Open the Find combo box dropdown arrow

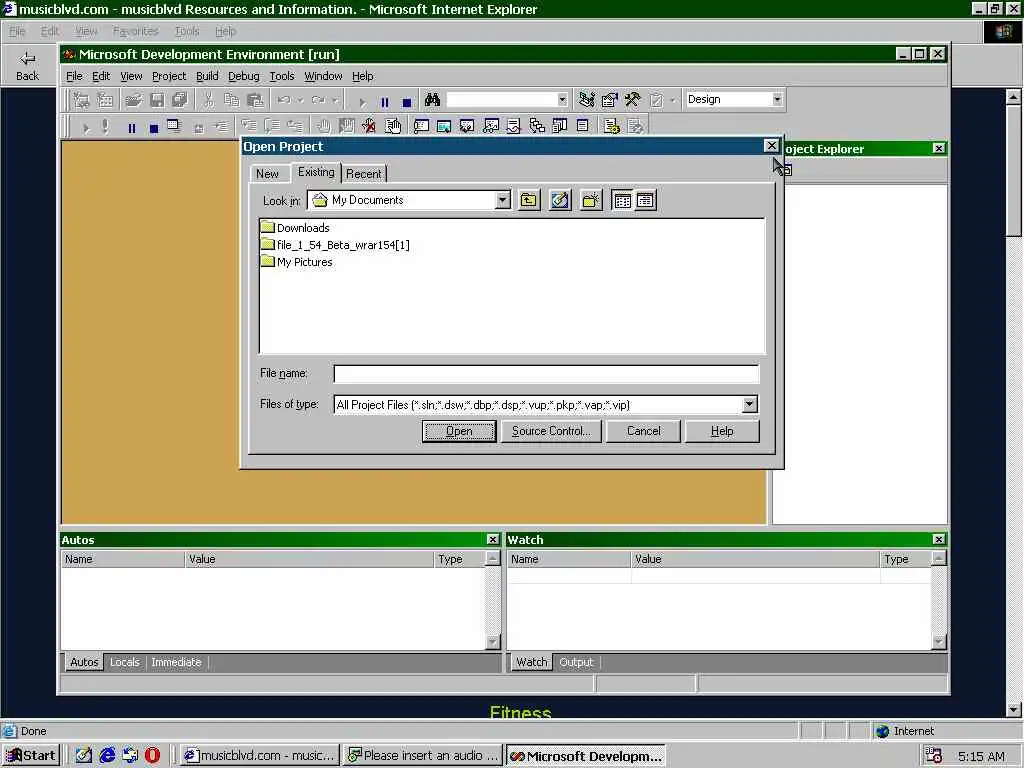pyautogui.click(x=562, y=99)
